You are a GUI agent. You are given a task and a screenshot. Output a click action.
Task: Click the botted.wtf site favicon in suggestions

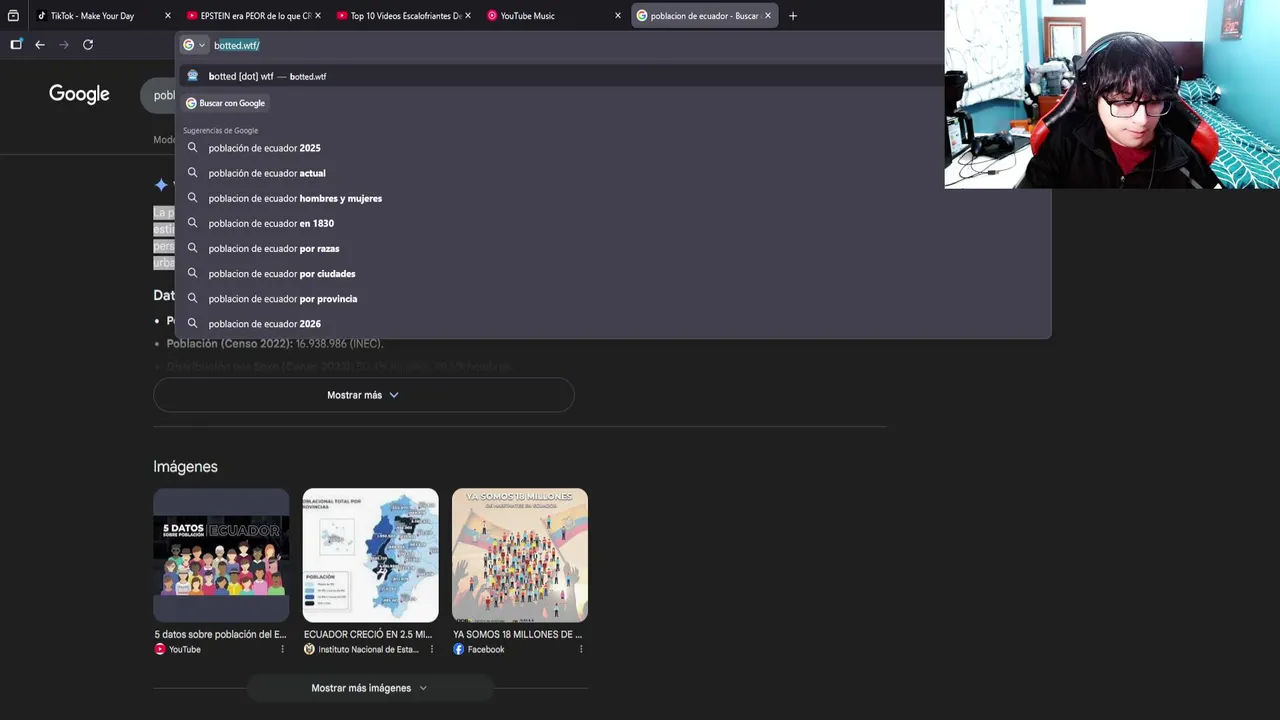(x=193, y=76)
